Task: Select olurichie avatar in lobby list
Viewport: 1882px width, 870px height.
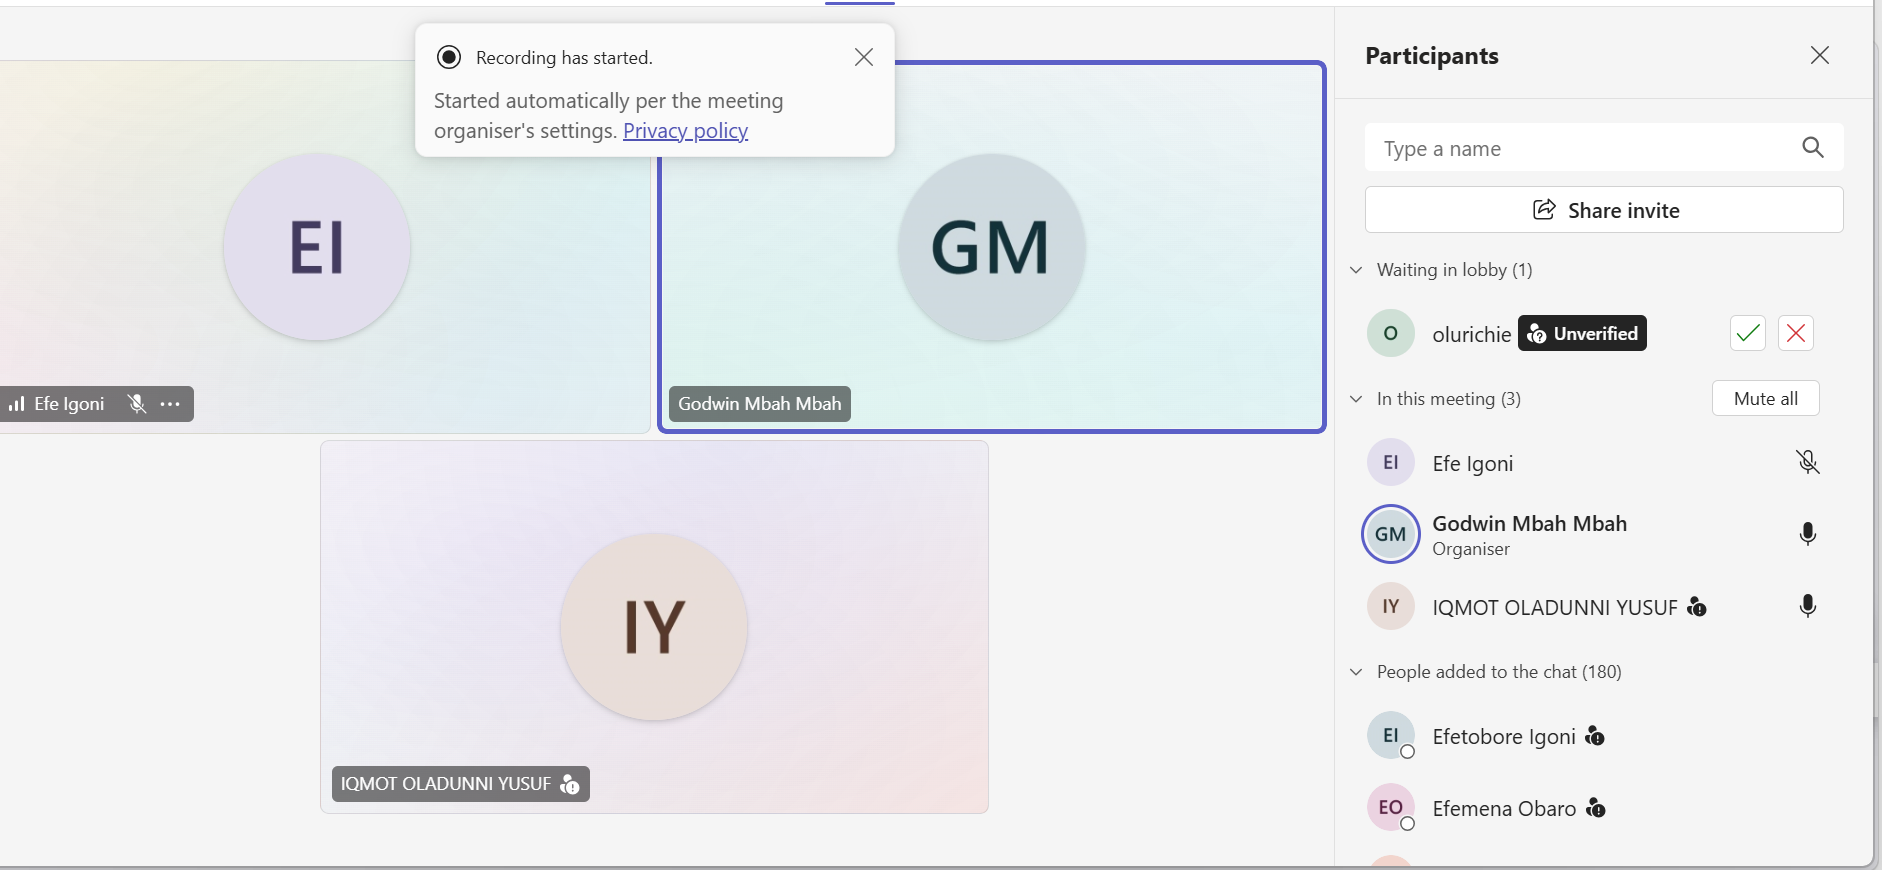Action: coord(1390,333)
